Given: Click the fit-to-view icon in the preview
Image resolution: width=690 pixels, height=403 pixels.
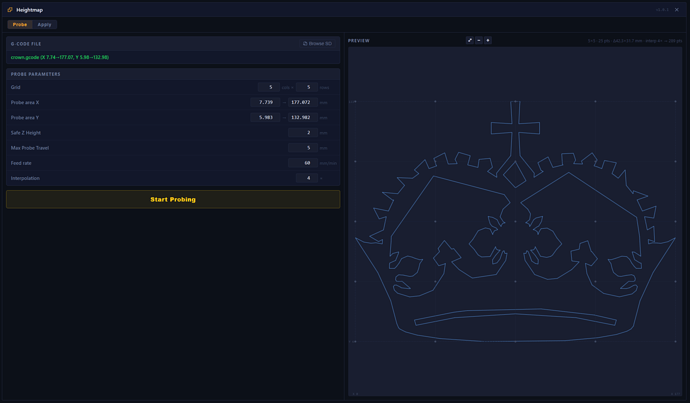Looking at the screenshot, I should (470, 40).
